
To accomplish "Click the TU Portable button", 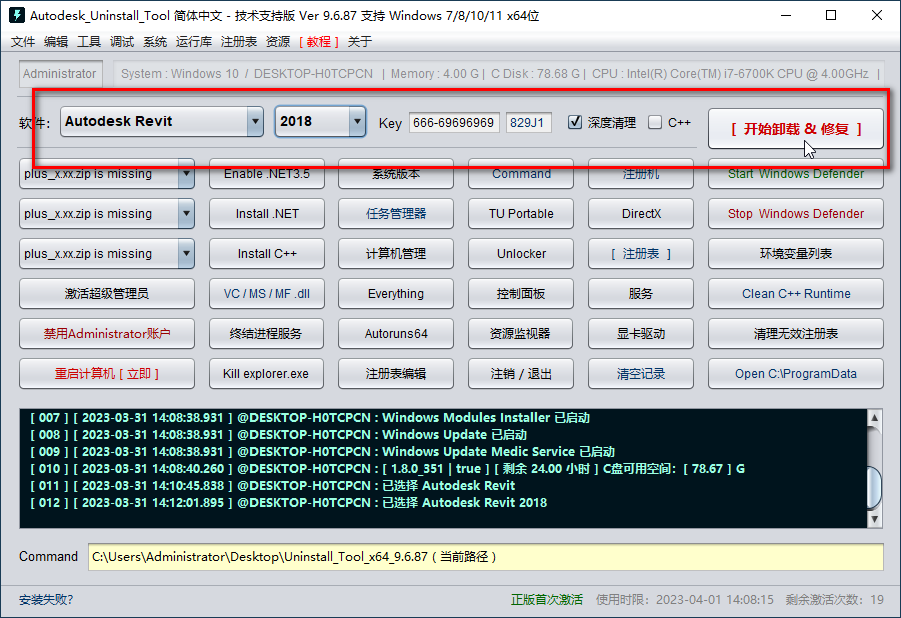I will point(521,213).
